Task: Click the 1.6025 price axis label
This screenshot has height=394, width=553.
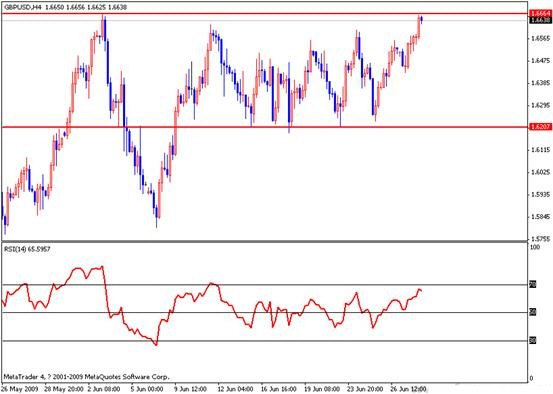Action: [x=541, y=172]
